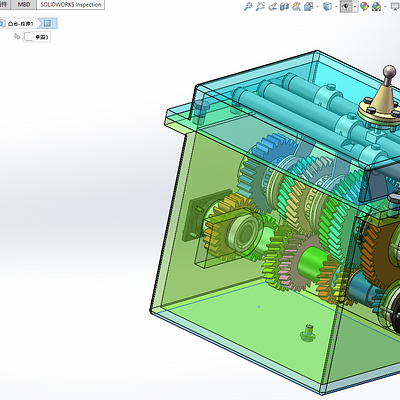Image resolution: width=400 pixels, height=400 pixels.
Task: Open the Apply Scene icon
Action: pos(376,6)
